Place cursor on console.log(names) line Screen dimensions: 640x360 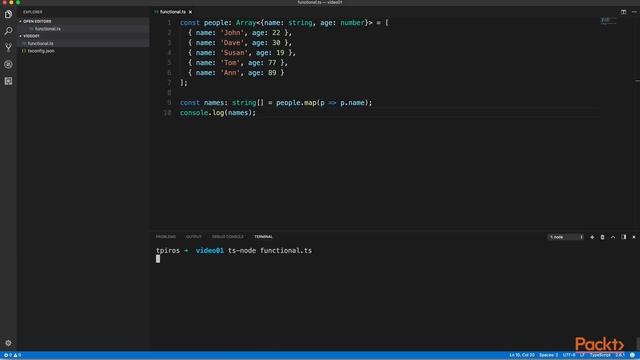click(x=218, y=113)
